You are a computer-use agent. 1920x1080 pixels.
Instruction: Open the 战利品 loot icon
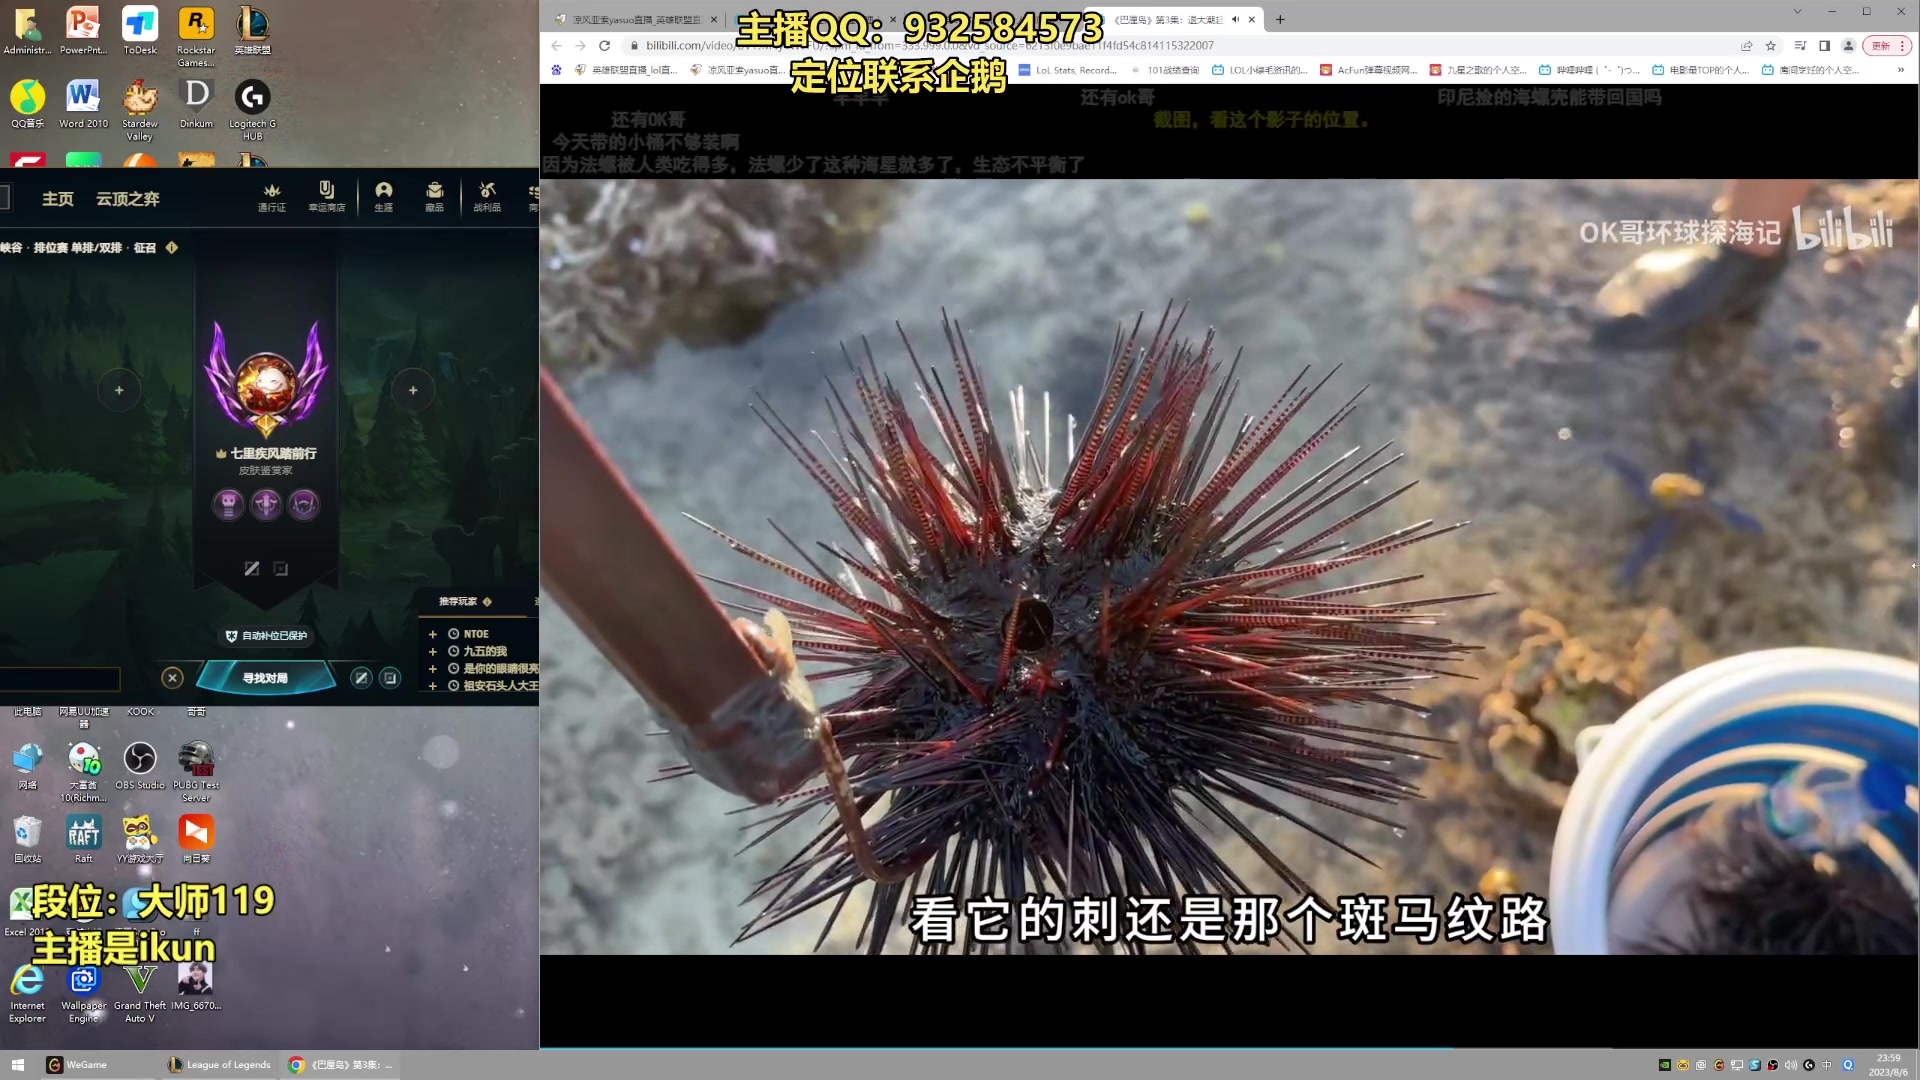pyautogui.click(x=487, y=197)
